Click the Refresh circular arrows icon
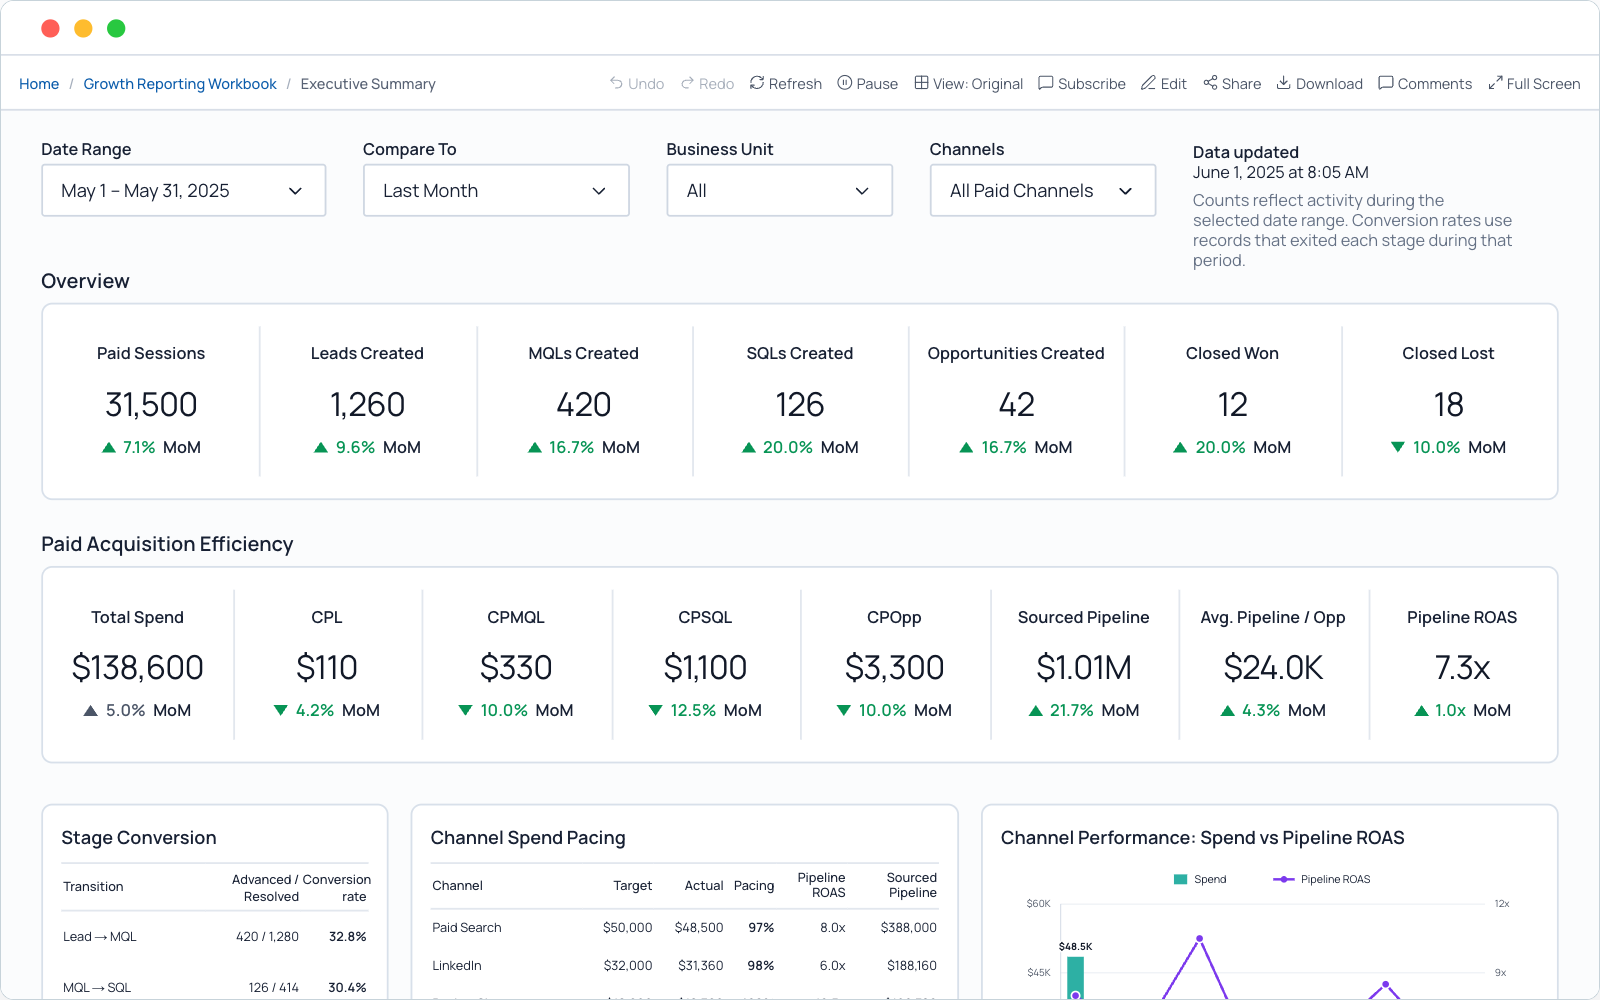The image size is (1600, 1000). (757, 83)
